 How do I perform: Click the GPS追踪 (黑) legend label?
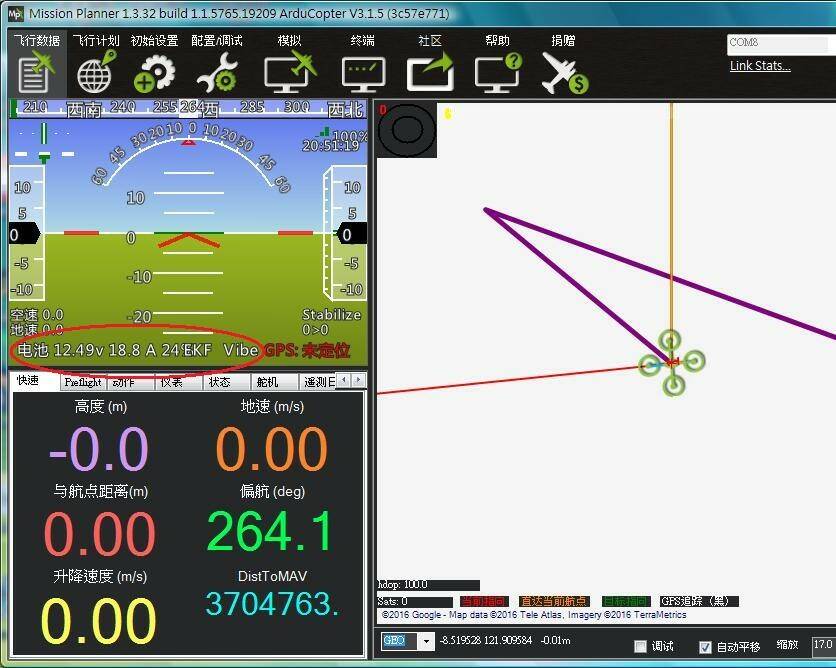click(x=699, y=601)
